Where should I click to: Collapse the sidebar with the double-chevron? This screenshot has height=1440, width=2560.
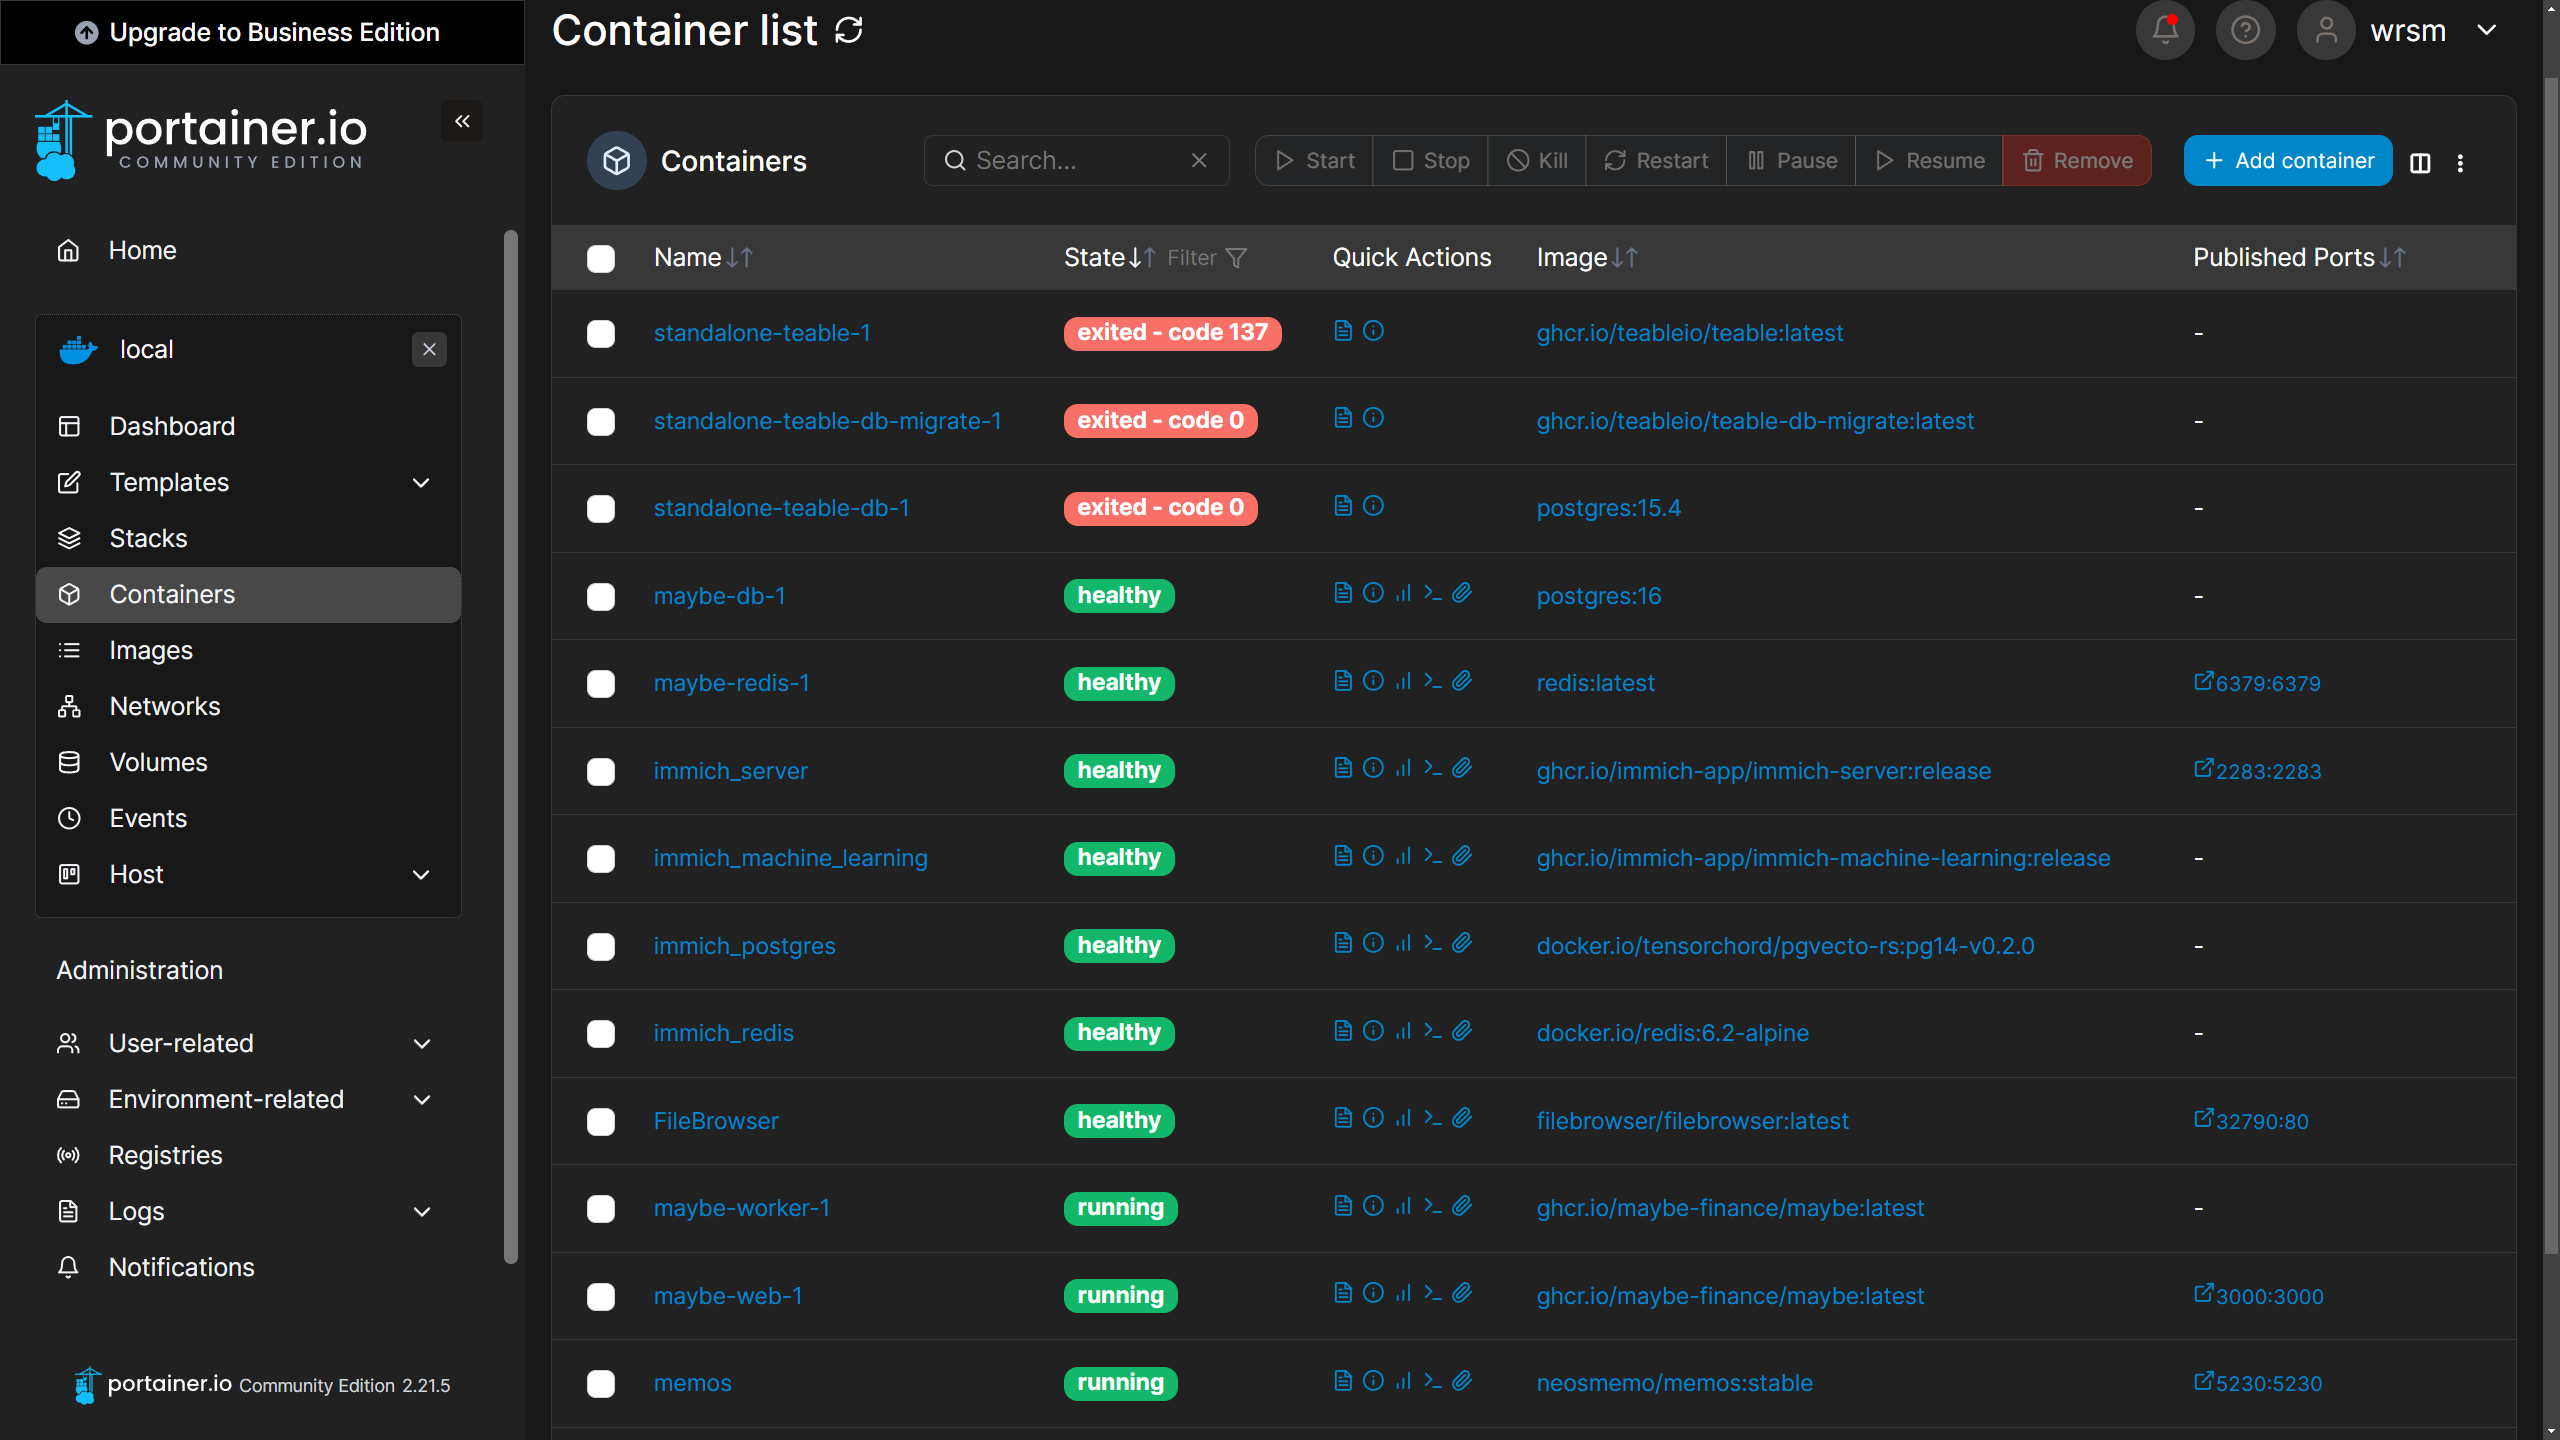pyautogui.click(x=462, y=121)
